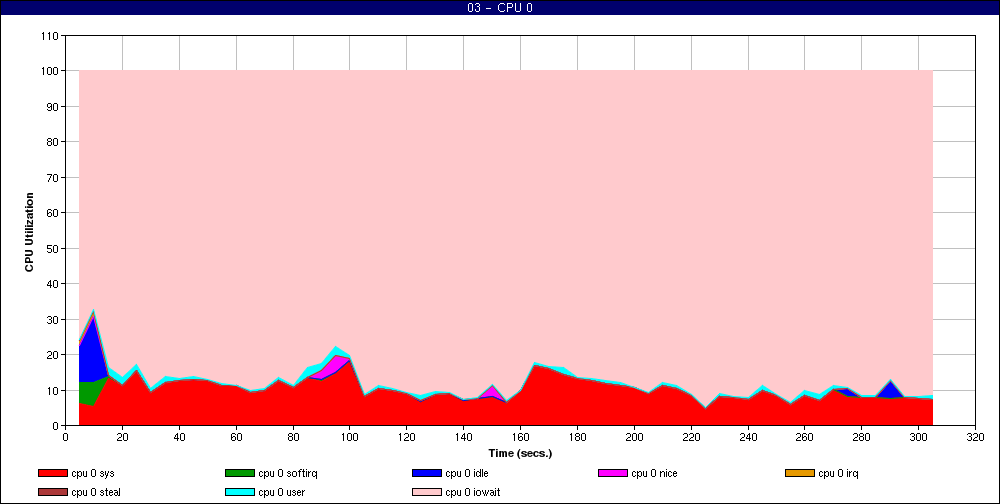
Task: Click the 50 value on the y-axis
Action: pos(54,248)
